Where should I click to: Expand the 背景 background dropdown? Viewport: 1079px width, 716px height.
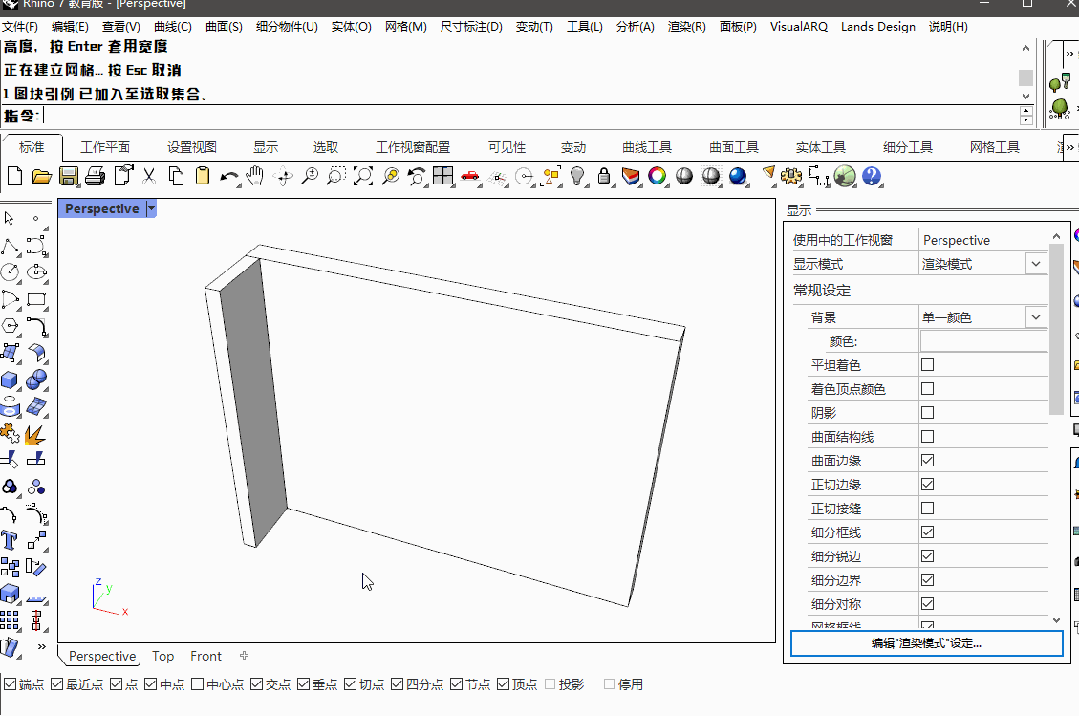[1035, 317]
